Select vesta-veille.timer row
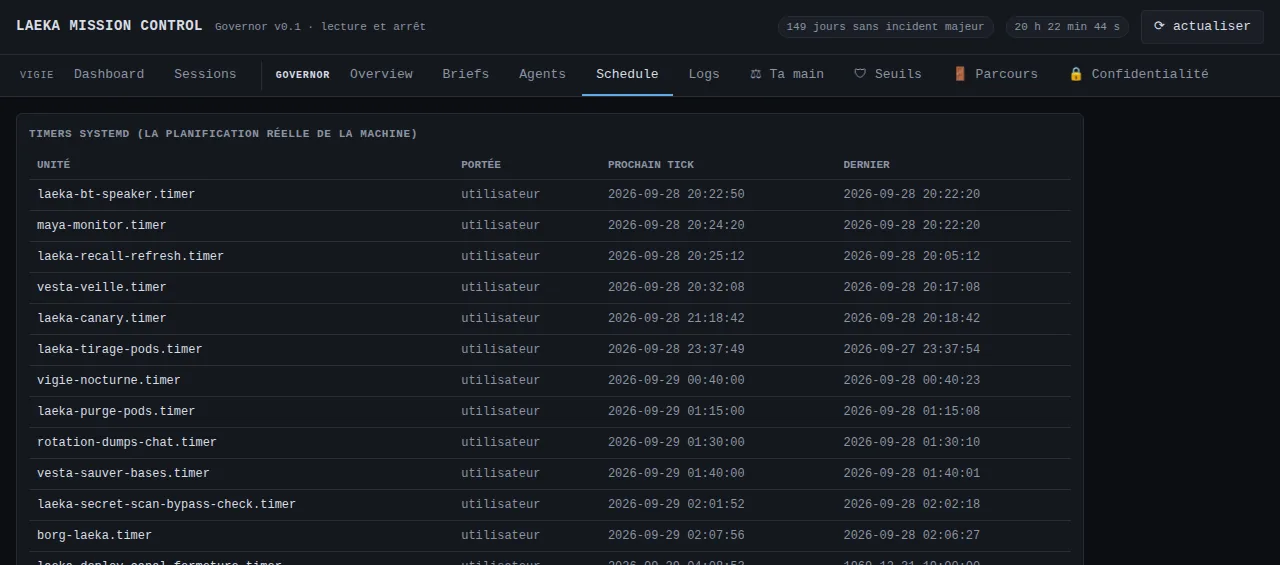Screen dimensions: 1280x565 pos(550,288)
